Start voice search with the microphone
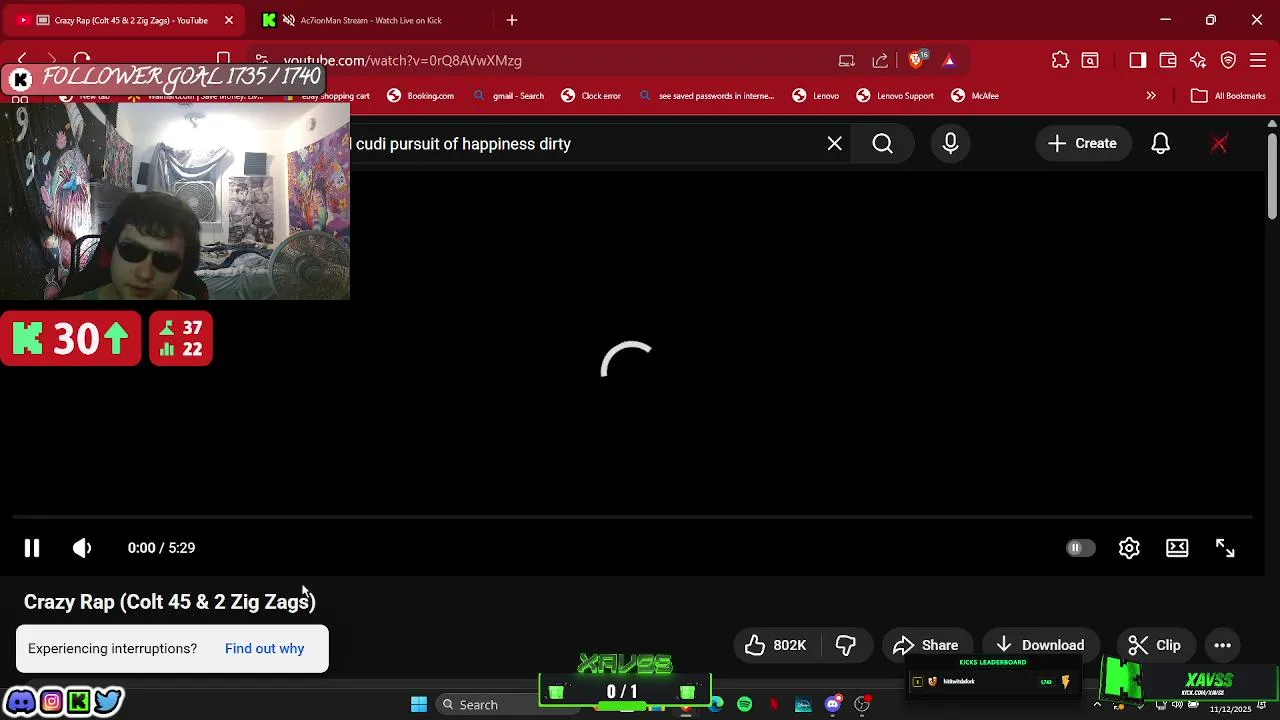 (950, 143)
